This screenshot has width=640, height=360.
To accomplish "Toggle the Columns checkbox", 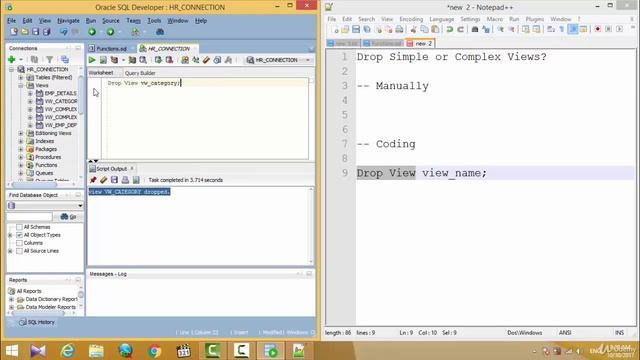I will tap(19, 243).
